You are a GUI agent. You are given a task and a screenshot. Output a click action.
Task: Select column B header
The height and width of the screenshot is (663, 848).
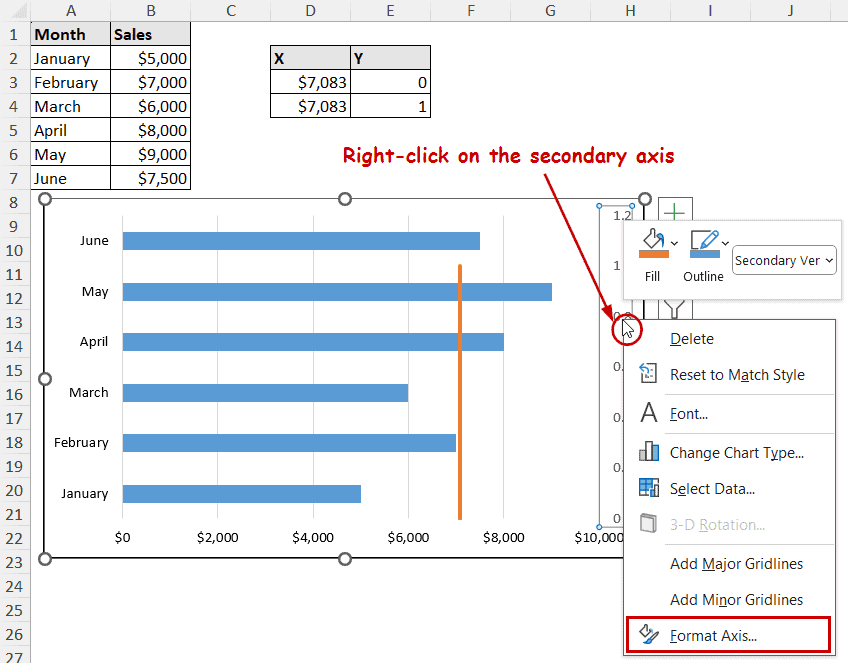(151, 10)
